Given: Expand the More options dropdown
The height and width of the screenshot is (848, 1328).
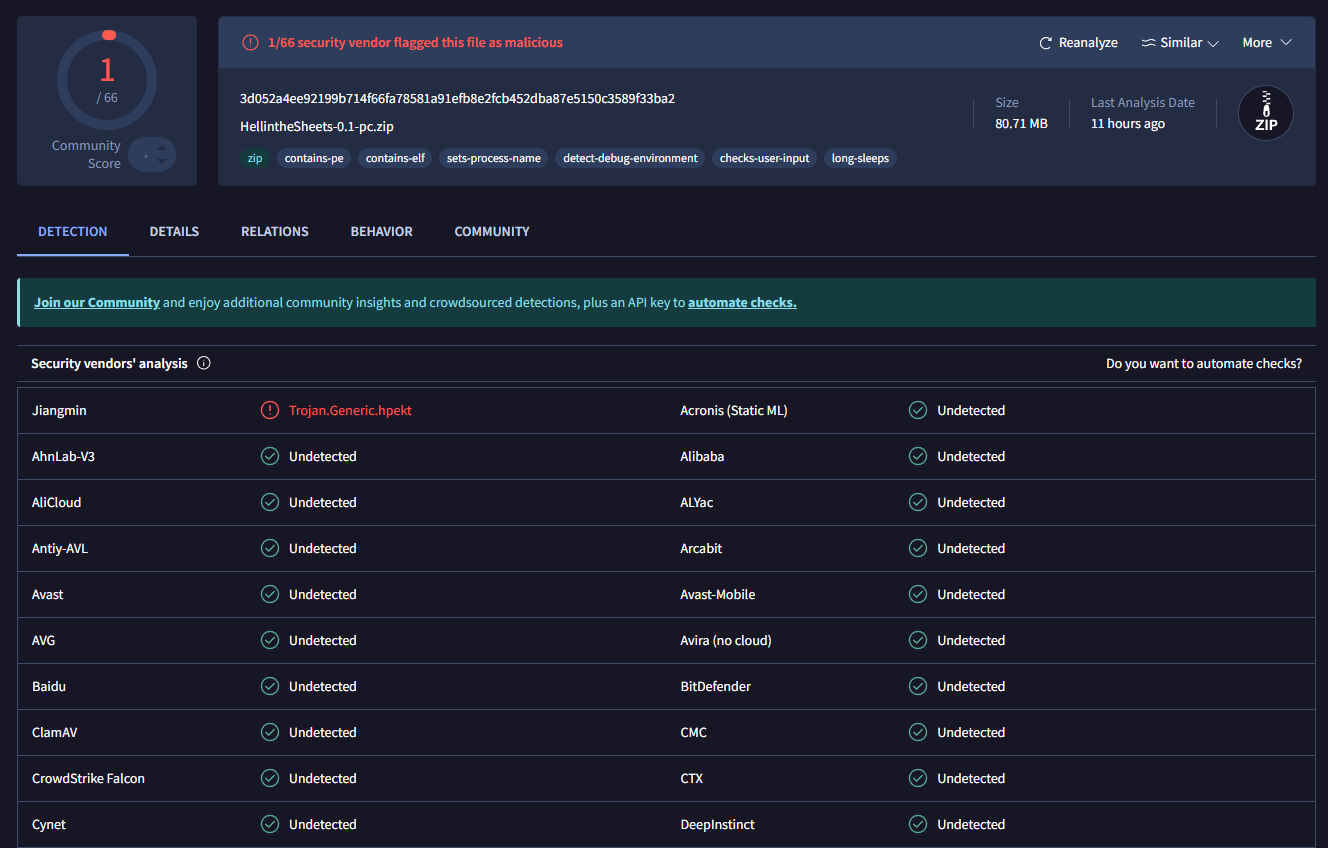Looking at the screenshot, I should tap(1267, 43).
